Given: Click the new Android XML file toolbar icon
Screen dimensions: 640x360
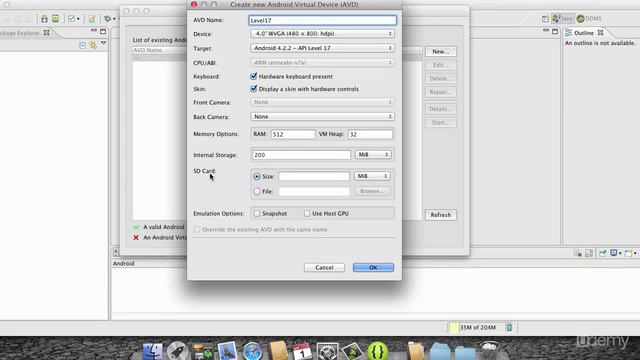Looking at the screenshot, I should click(92, 19).
